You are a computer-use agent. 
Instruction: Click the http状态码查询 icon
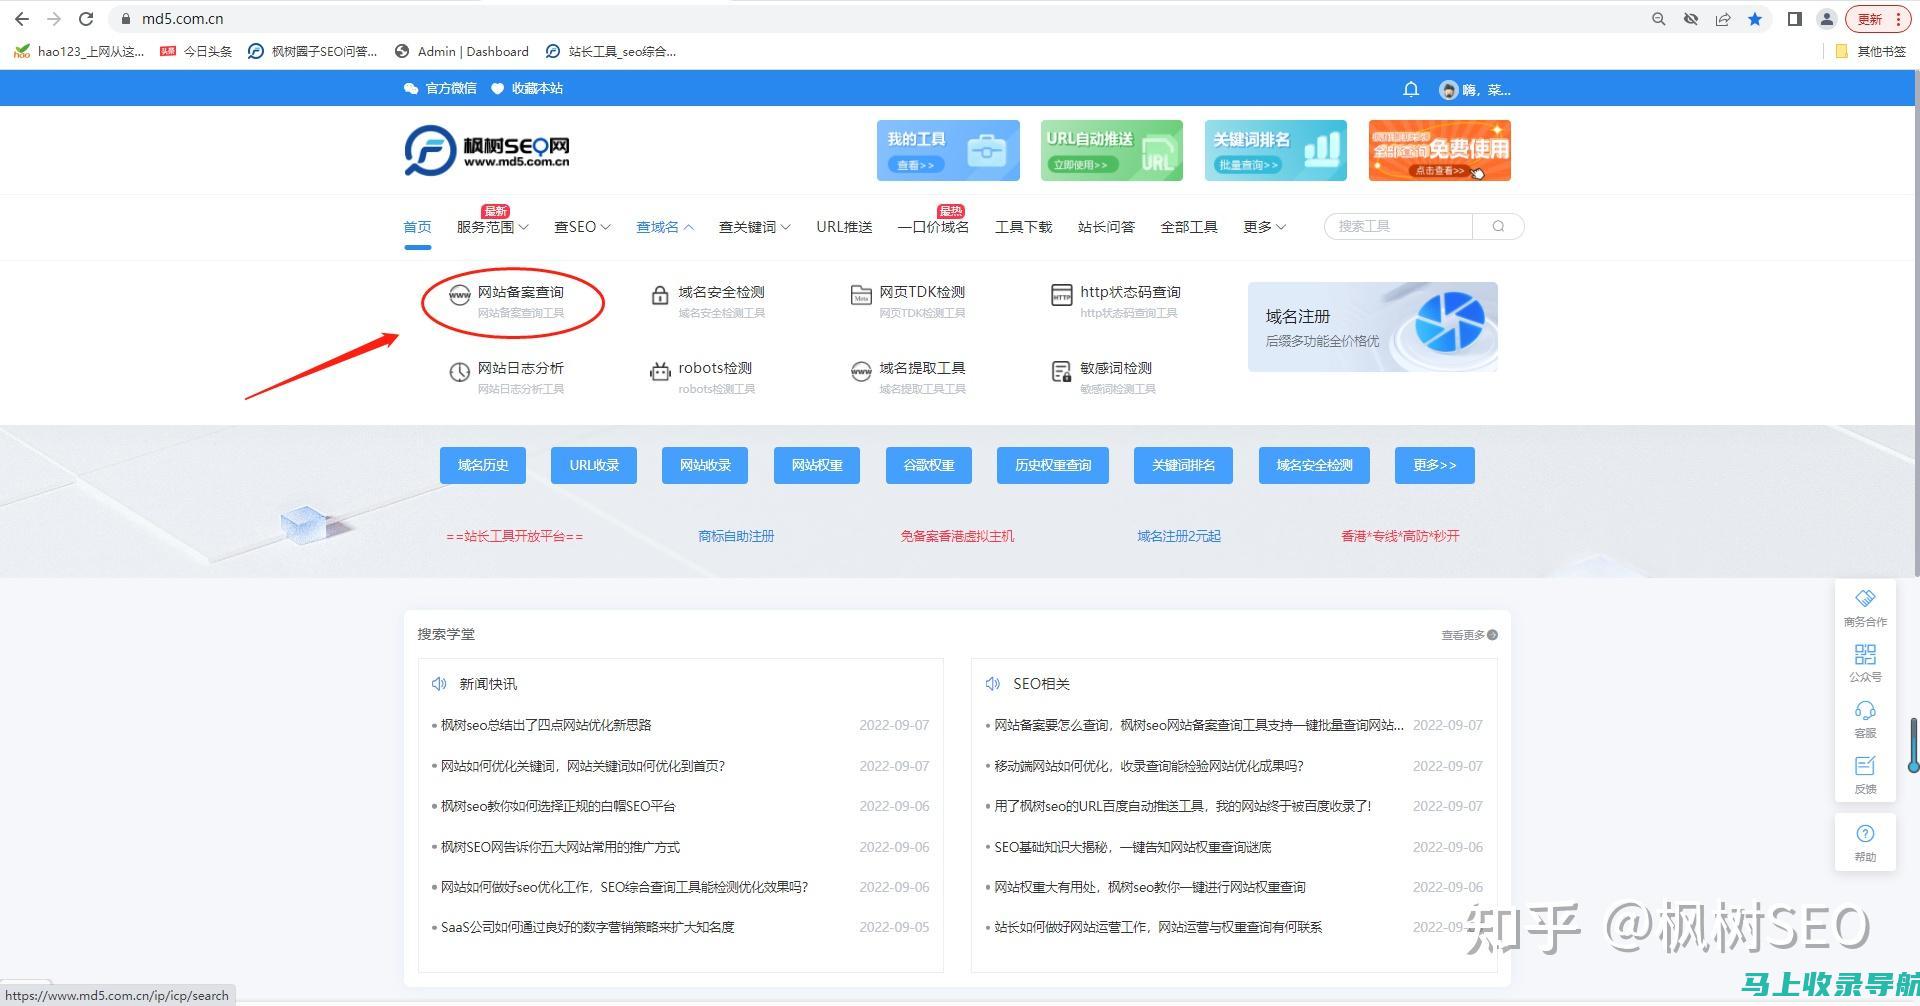tap(1061, 295)
